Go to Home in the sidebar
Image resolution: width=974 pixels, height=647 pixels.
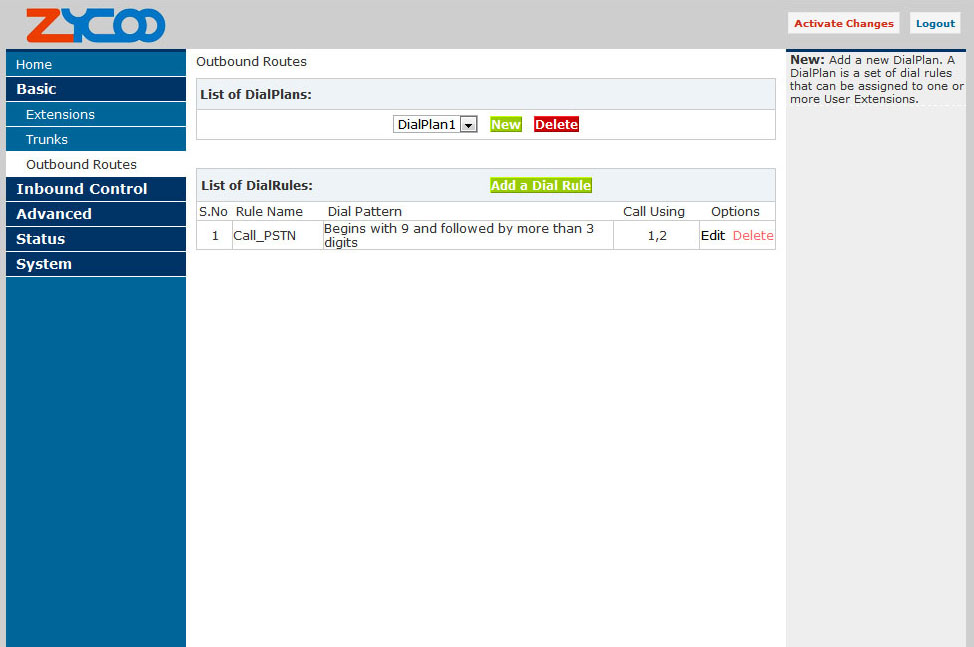[34, 65]
